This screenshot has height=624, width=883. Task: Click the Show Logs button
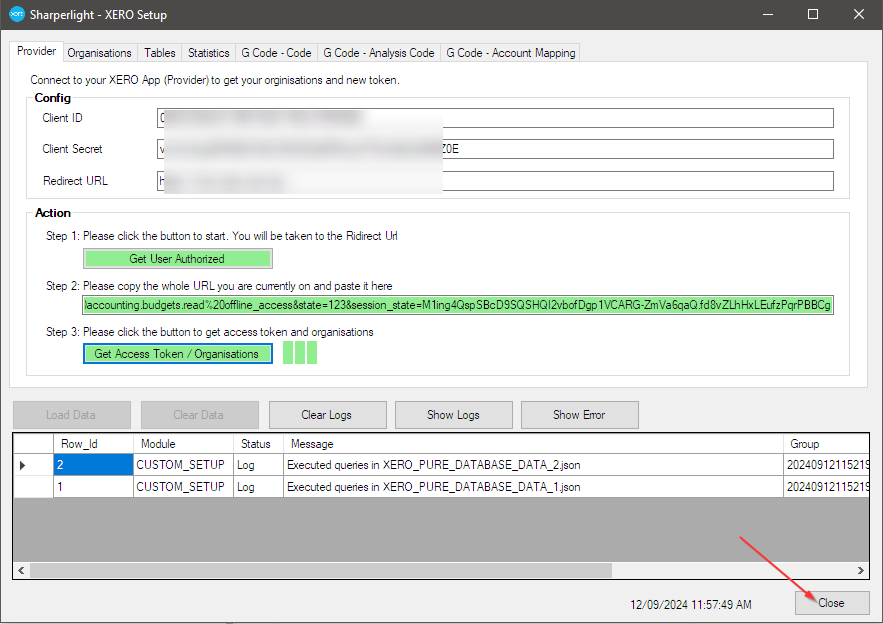[x=453, y=415]
